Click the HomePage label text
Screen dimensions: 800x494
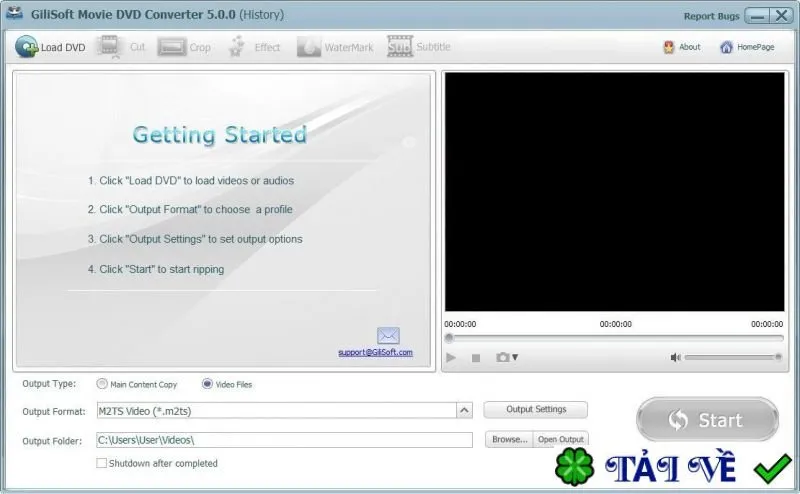(756, 47)
